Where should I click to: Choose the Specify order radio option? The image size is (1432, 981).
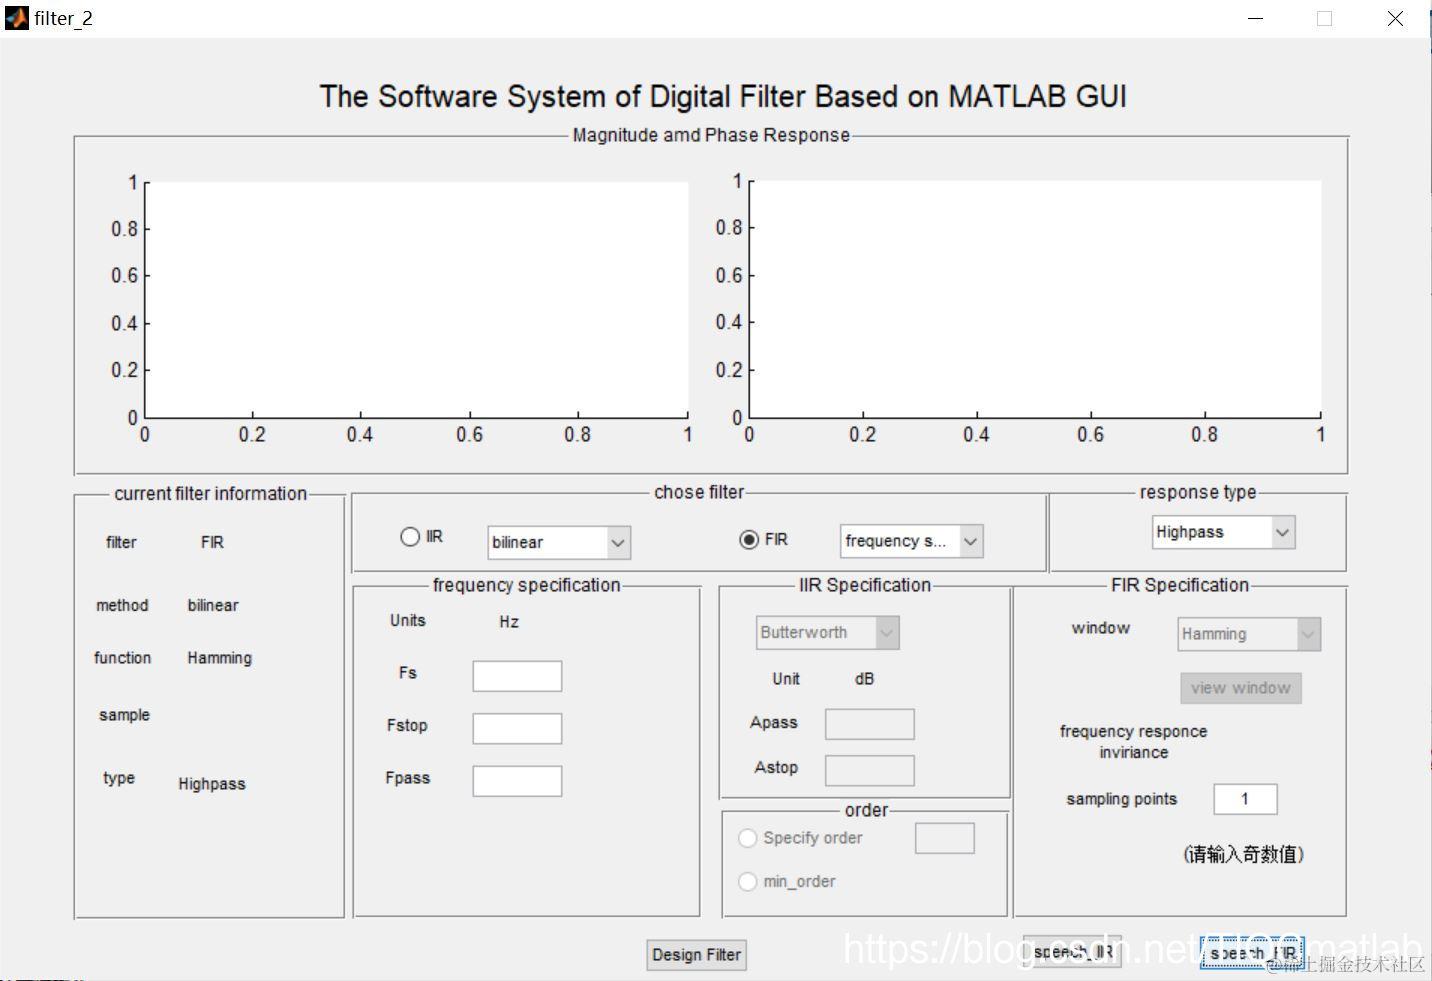[747, 838]
